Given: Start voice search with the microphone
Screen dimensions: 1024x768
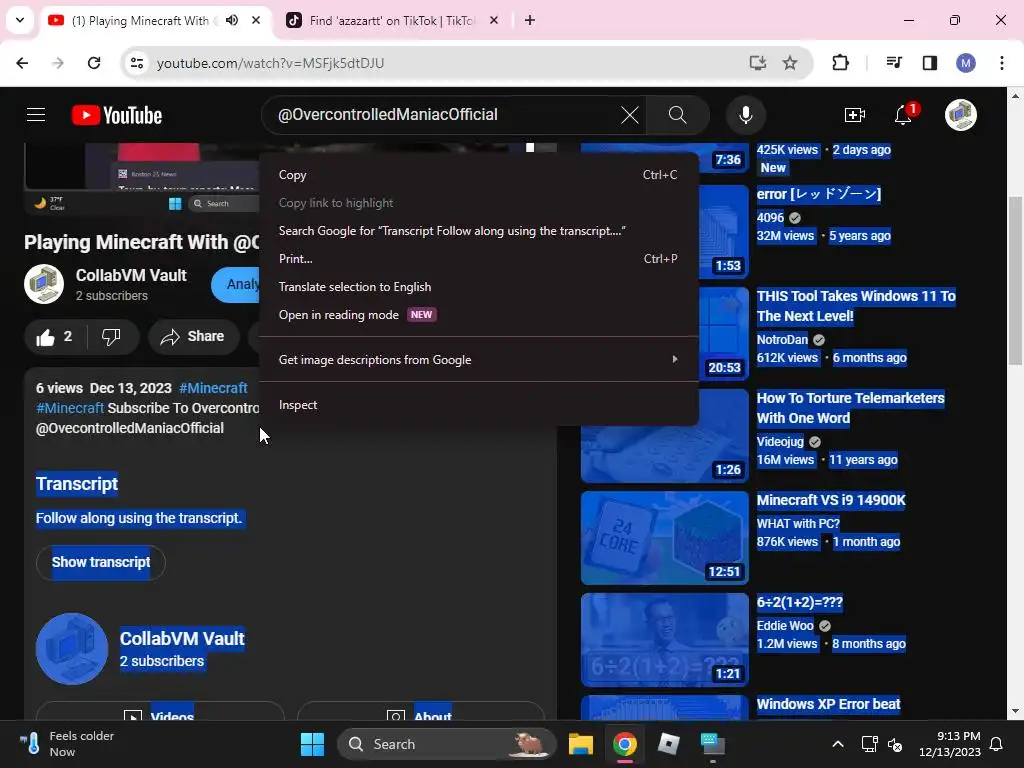Looking at the screenshot, I should (x=745, y=115).
